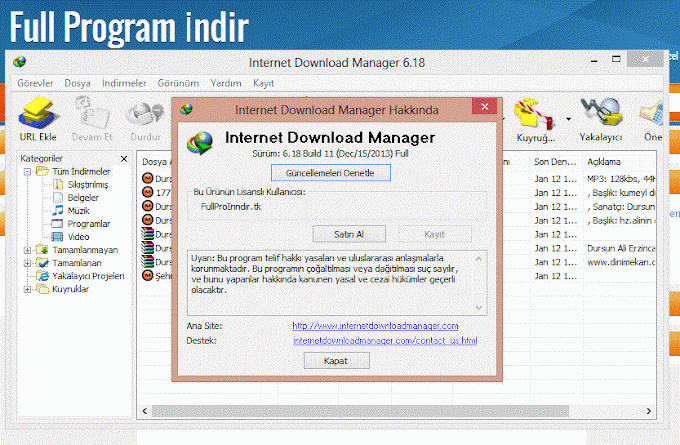The image size is (680, 445).
Task: Expand the Tamamlanmayan tree node
Action: [27, 250]
